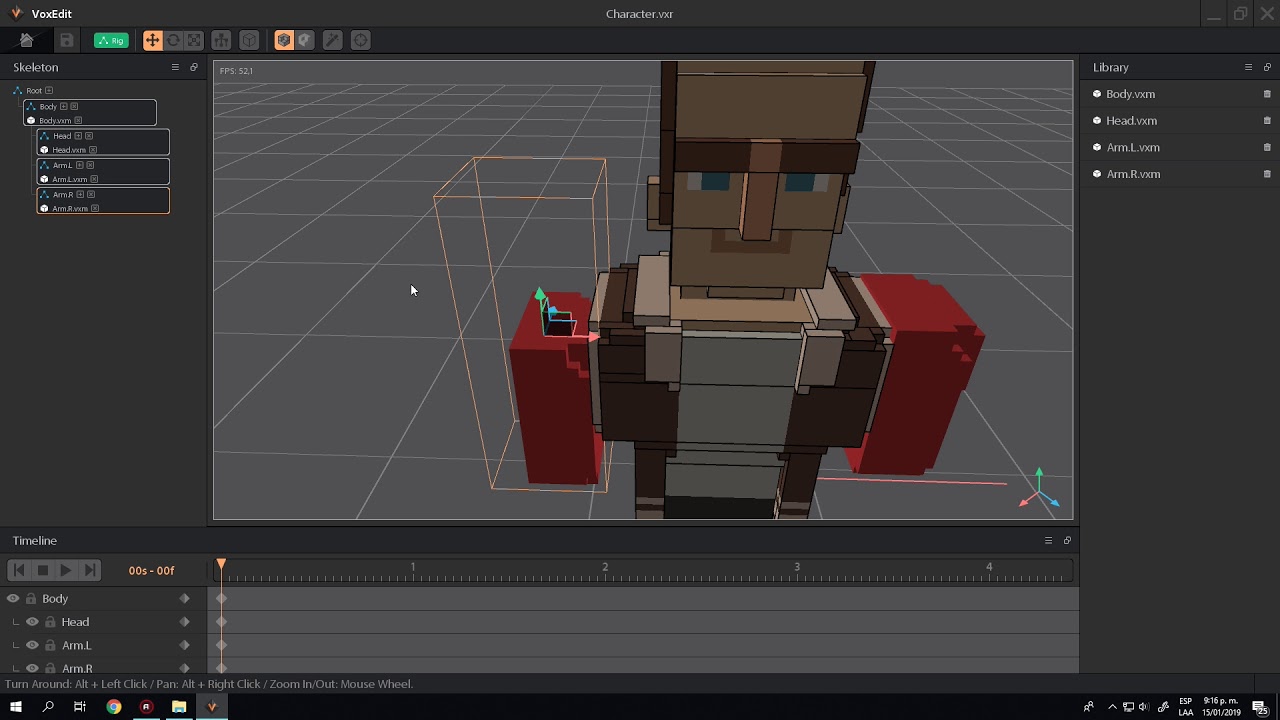Image resolution: width=1280 pixels, height=720 pixels.
Task: Click the orange playhead marker on timeline
Action: click(x=221, y=565)
